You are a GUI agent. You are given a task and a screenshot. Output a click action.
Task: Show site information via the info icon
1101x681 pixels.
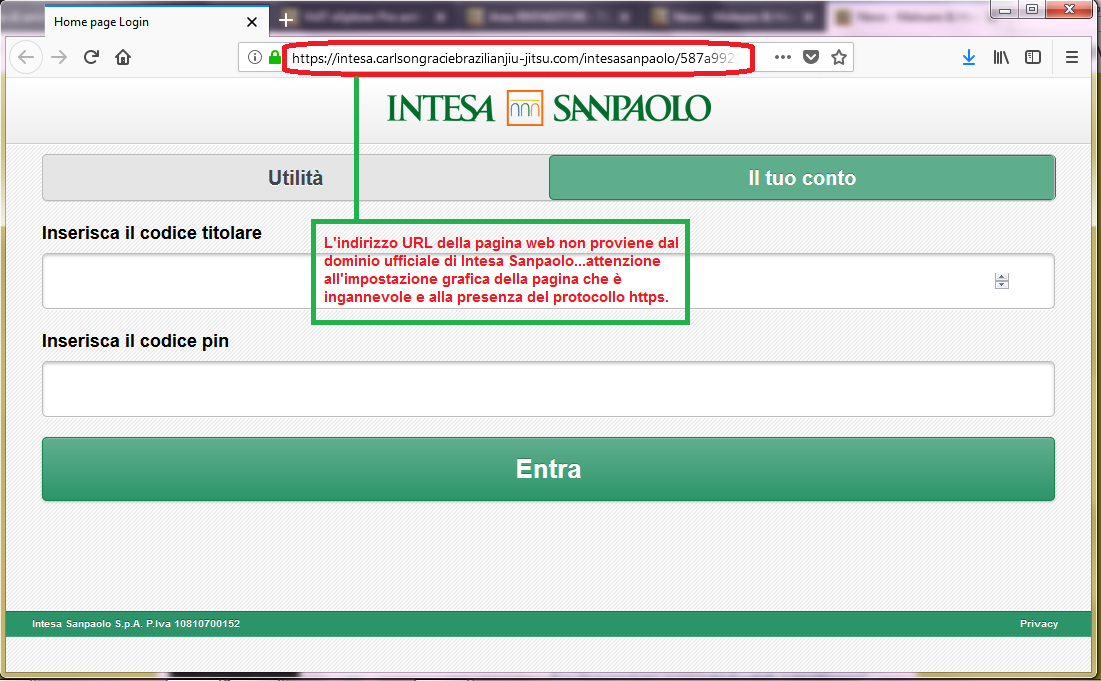[255, 58]
